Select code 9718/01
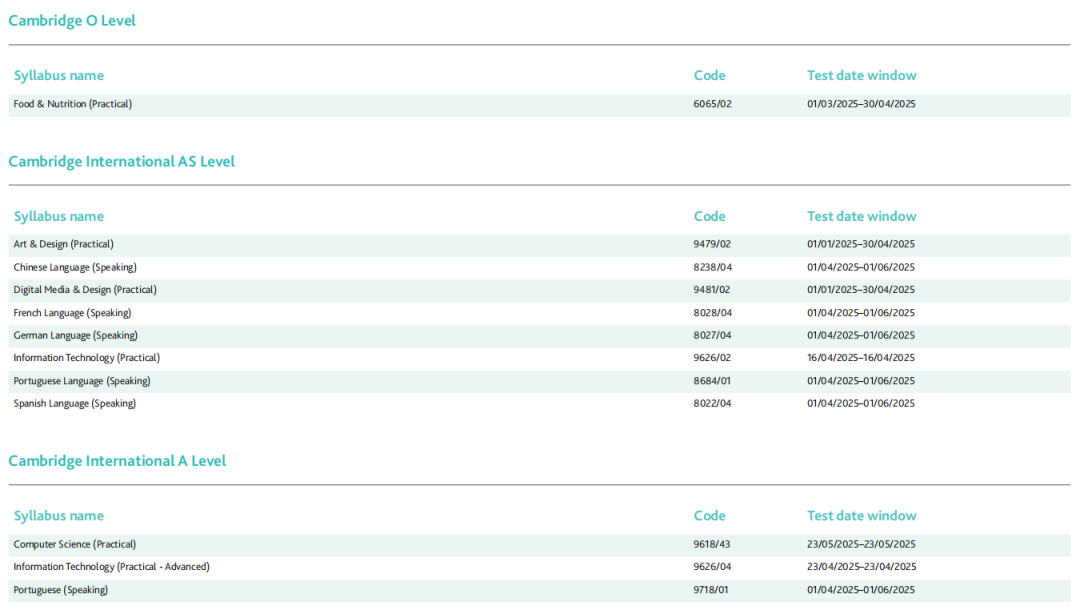 click(711, 590)
